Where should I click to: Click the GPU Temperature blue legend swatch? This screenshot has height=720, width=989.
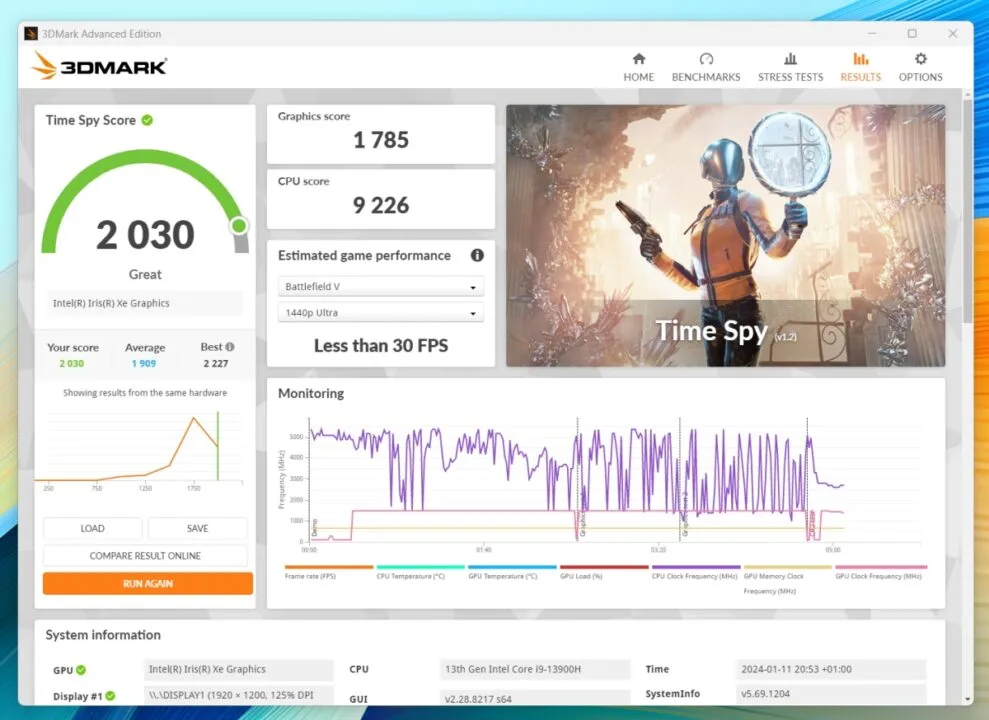(512, 567)
